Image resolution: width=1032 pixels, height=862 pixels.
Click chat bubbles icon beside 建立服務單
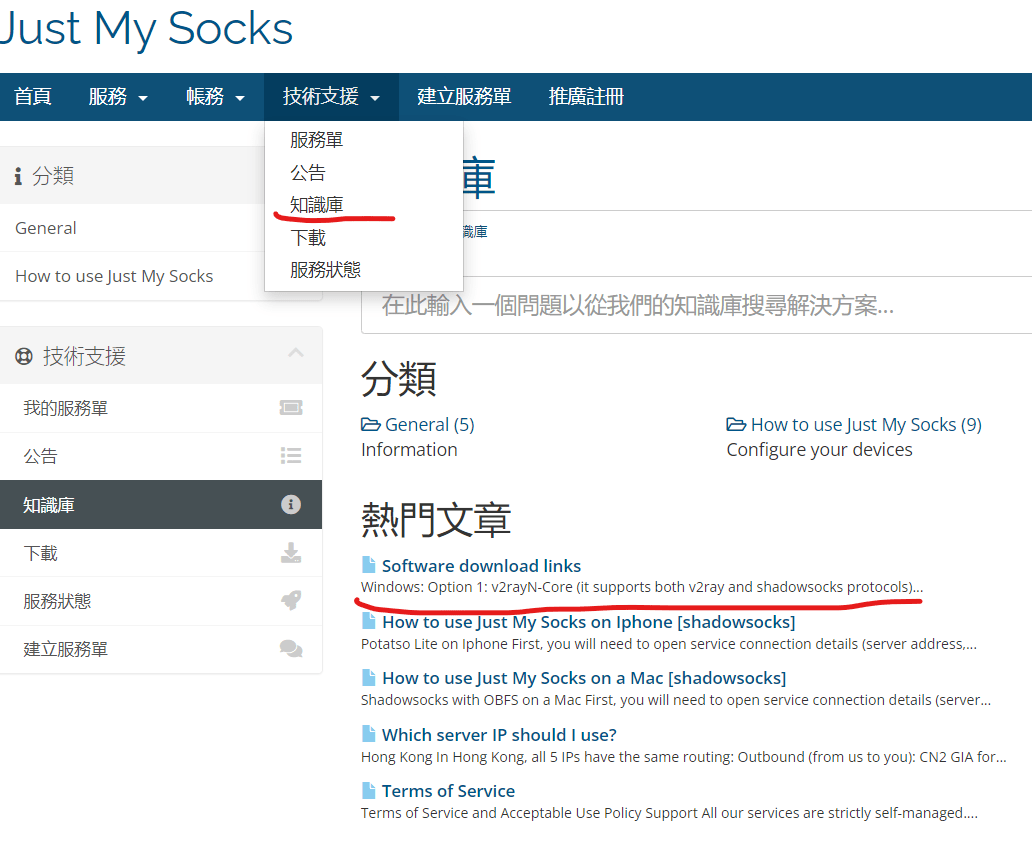pos(290,649)
